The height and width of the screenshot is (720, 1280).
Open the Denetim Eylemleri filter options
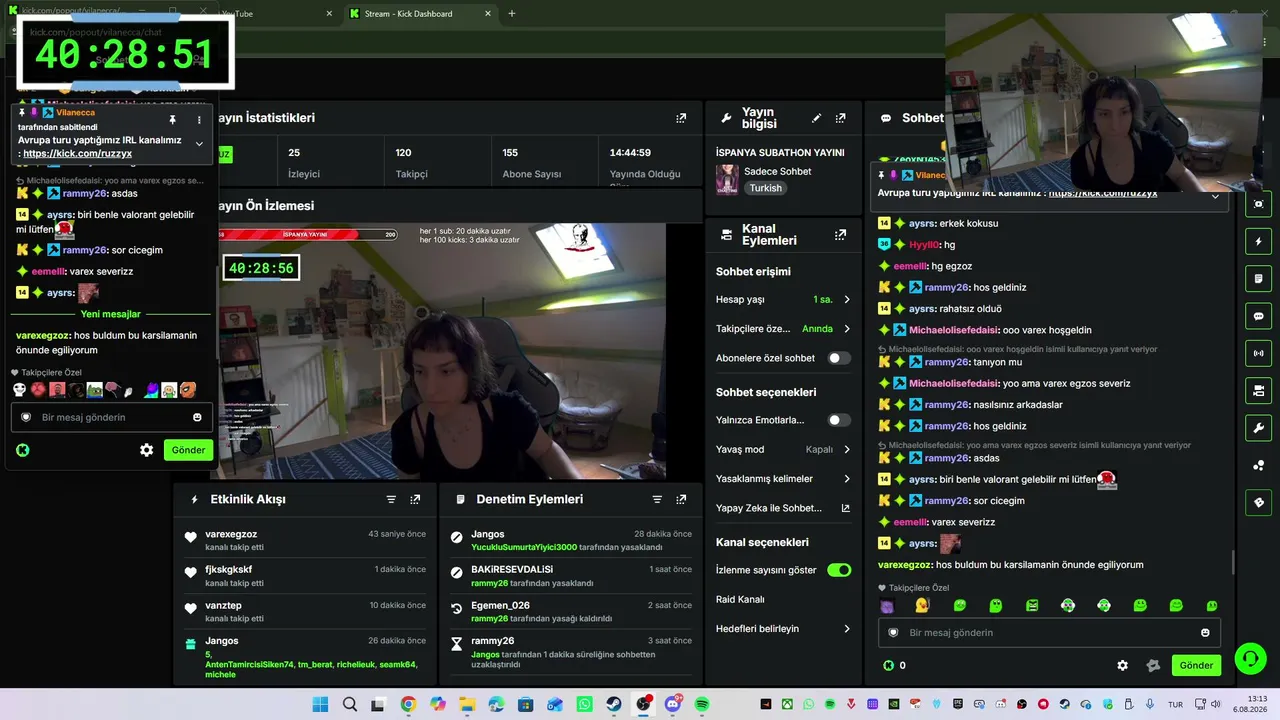657,499
